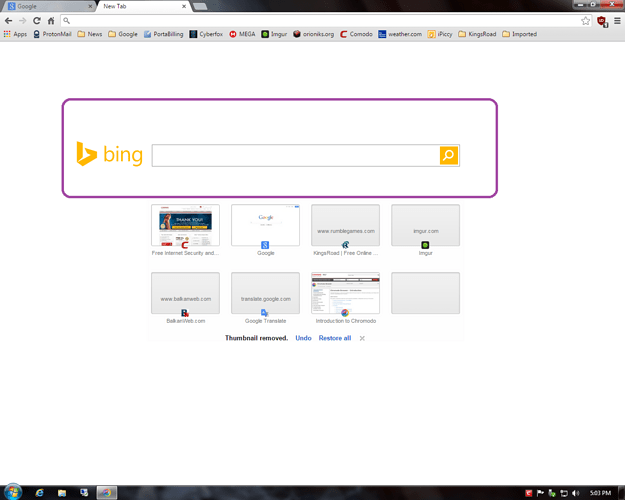
Task: Open the browser hamburger menu
Action: pyautogui.click(x=617, y=21)
